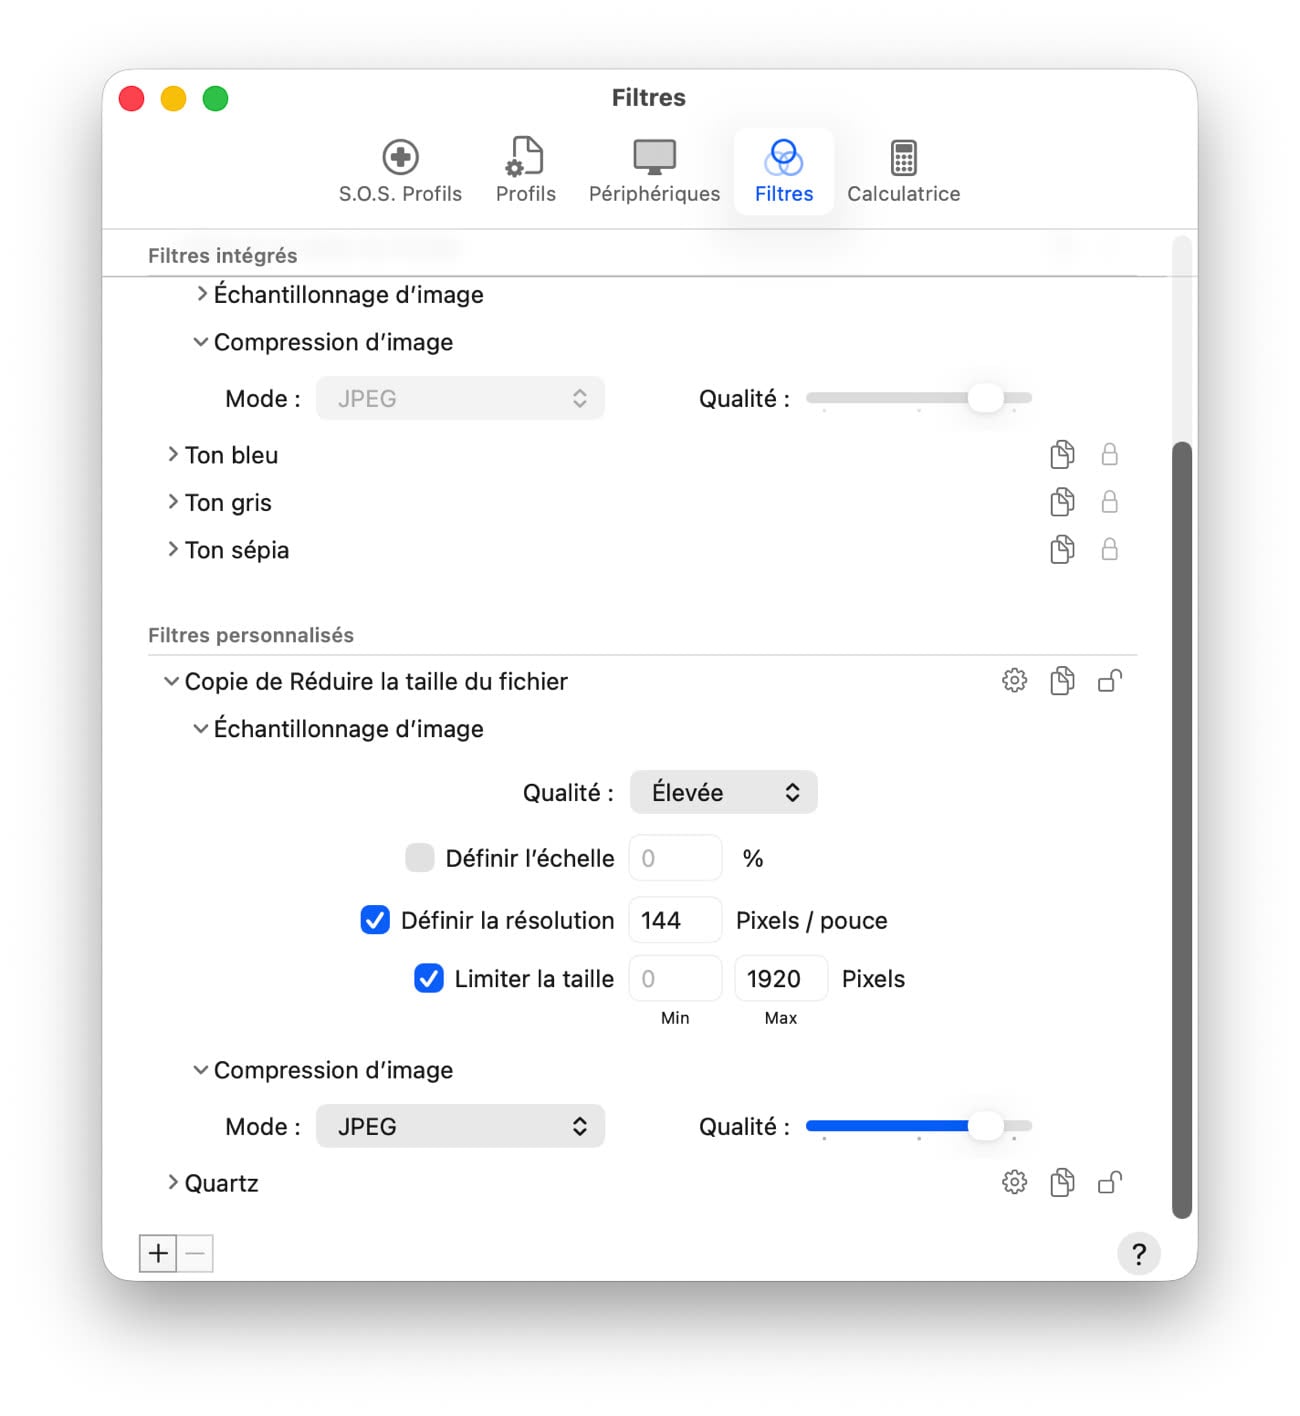
Task: Click the Max size field showing 1920
Action: click(x=780, y=978)
